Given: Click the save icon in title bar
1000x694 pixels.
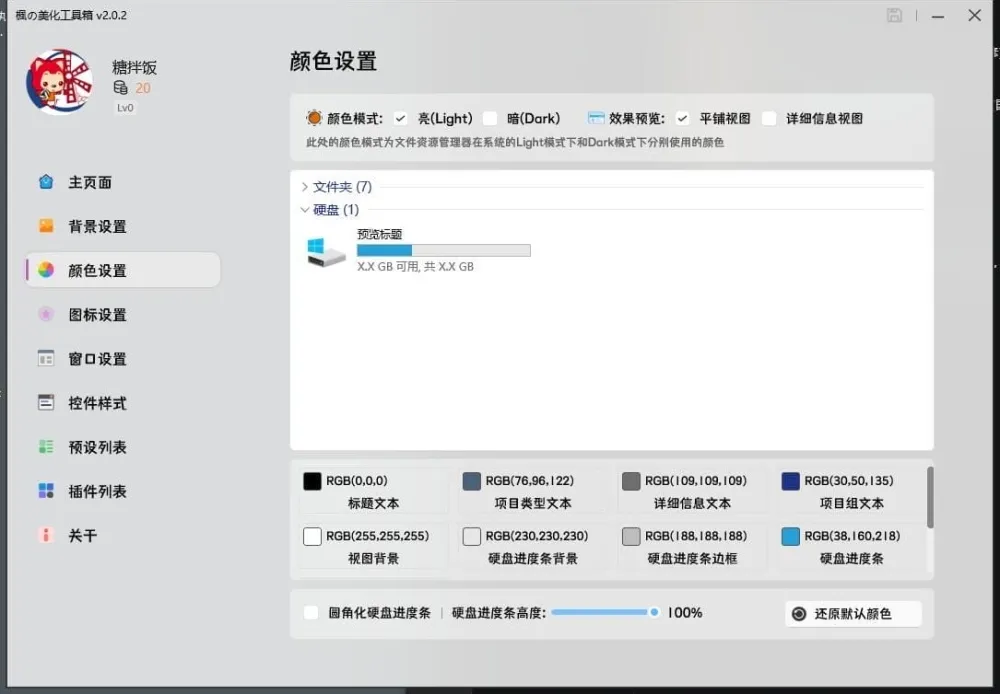Looking at the screenshot, I should click(894, 15).
